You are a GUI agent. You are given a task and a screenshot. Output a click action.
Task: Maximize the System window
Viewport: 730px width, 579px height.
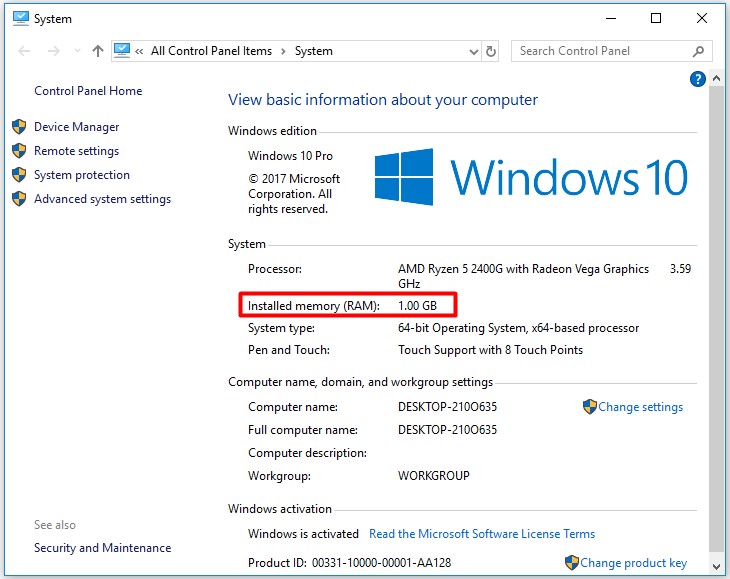(656, 19)
